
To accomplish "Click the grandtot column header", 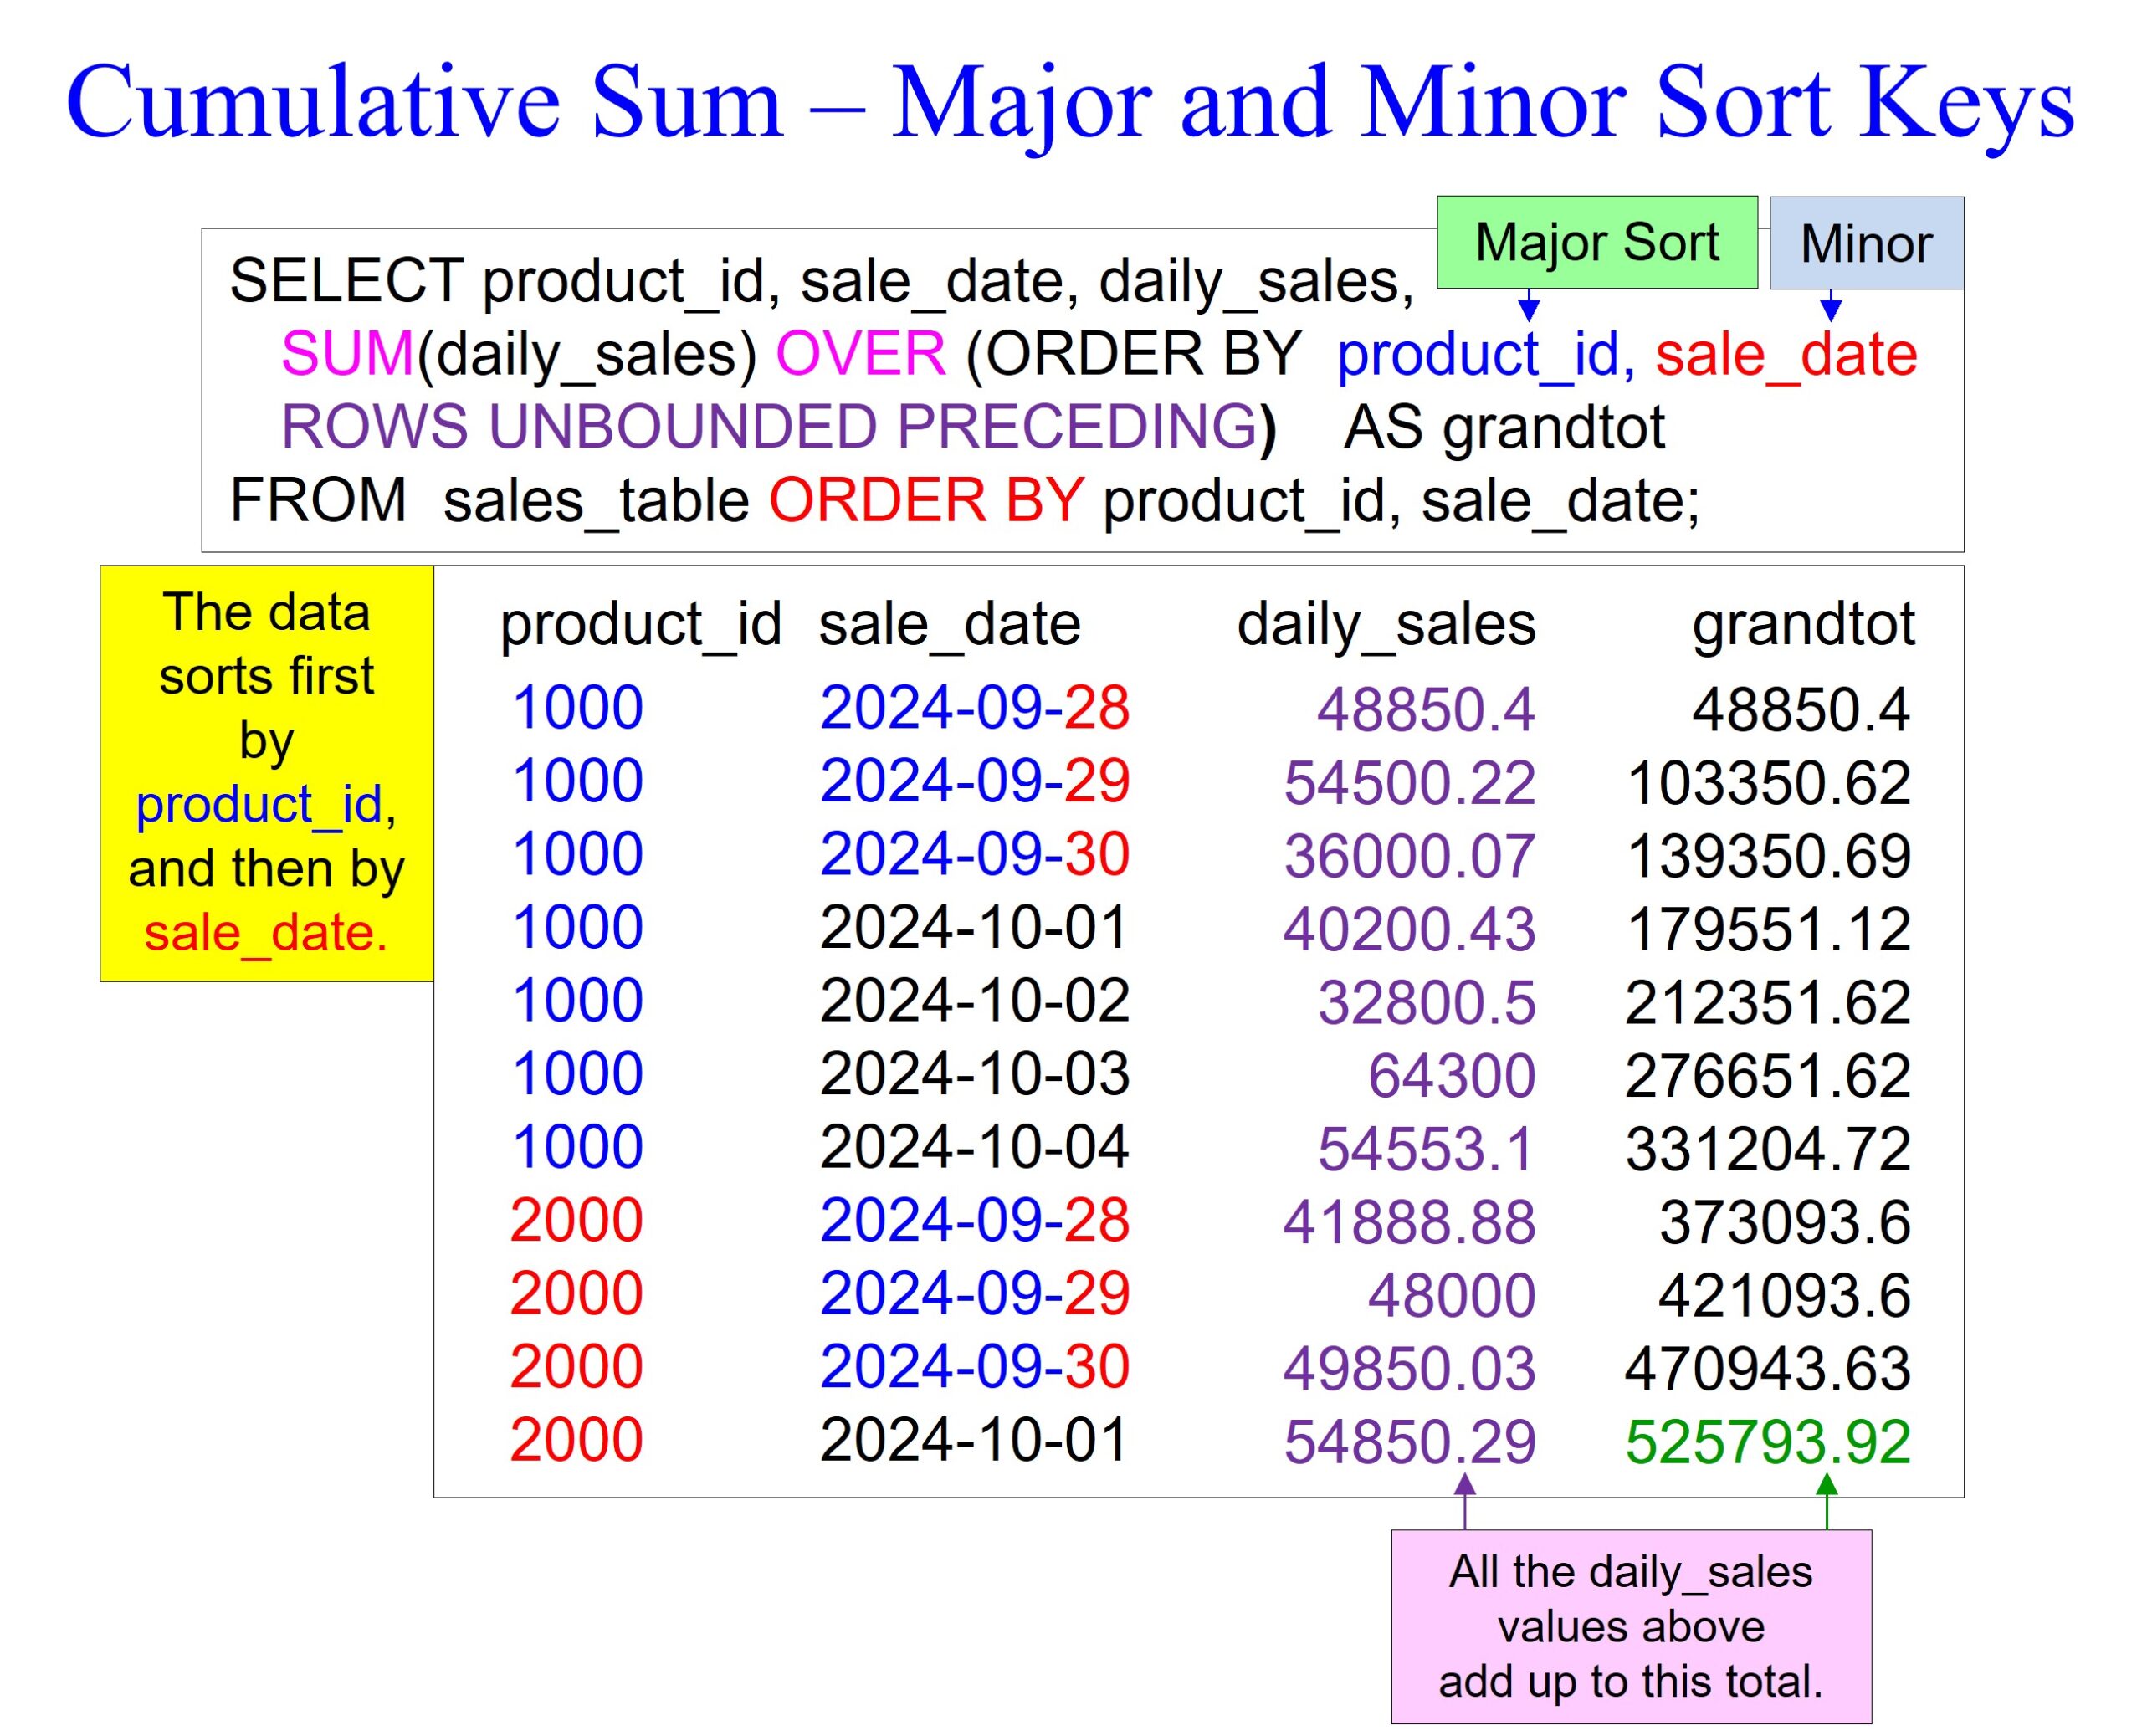I will pyautogui.click(x=1802, y=624).
